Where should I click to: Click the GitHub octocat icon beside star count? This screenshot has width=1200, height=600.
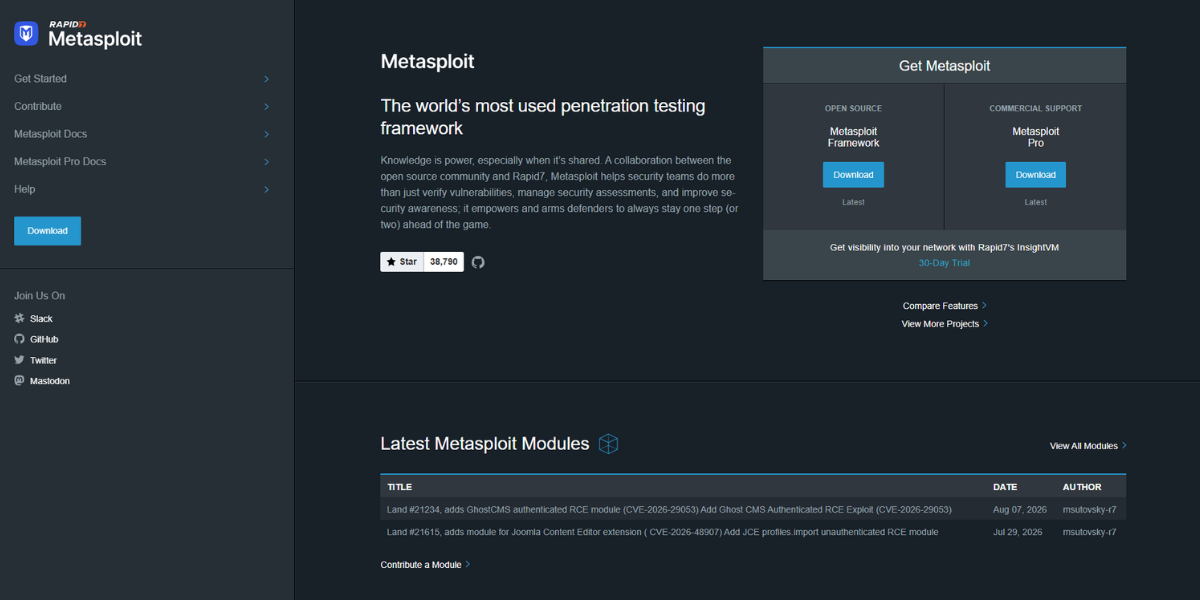(478, 262)
